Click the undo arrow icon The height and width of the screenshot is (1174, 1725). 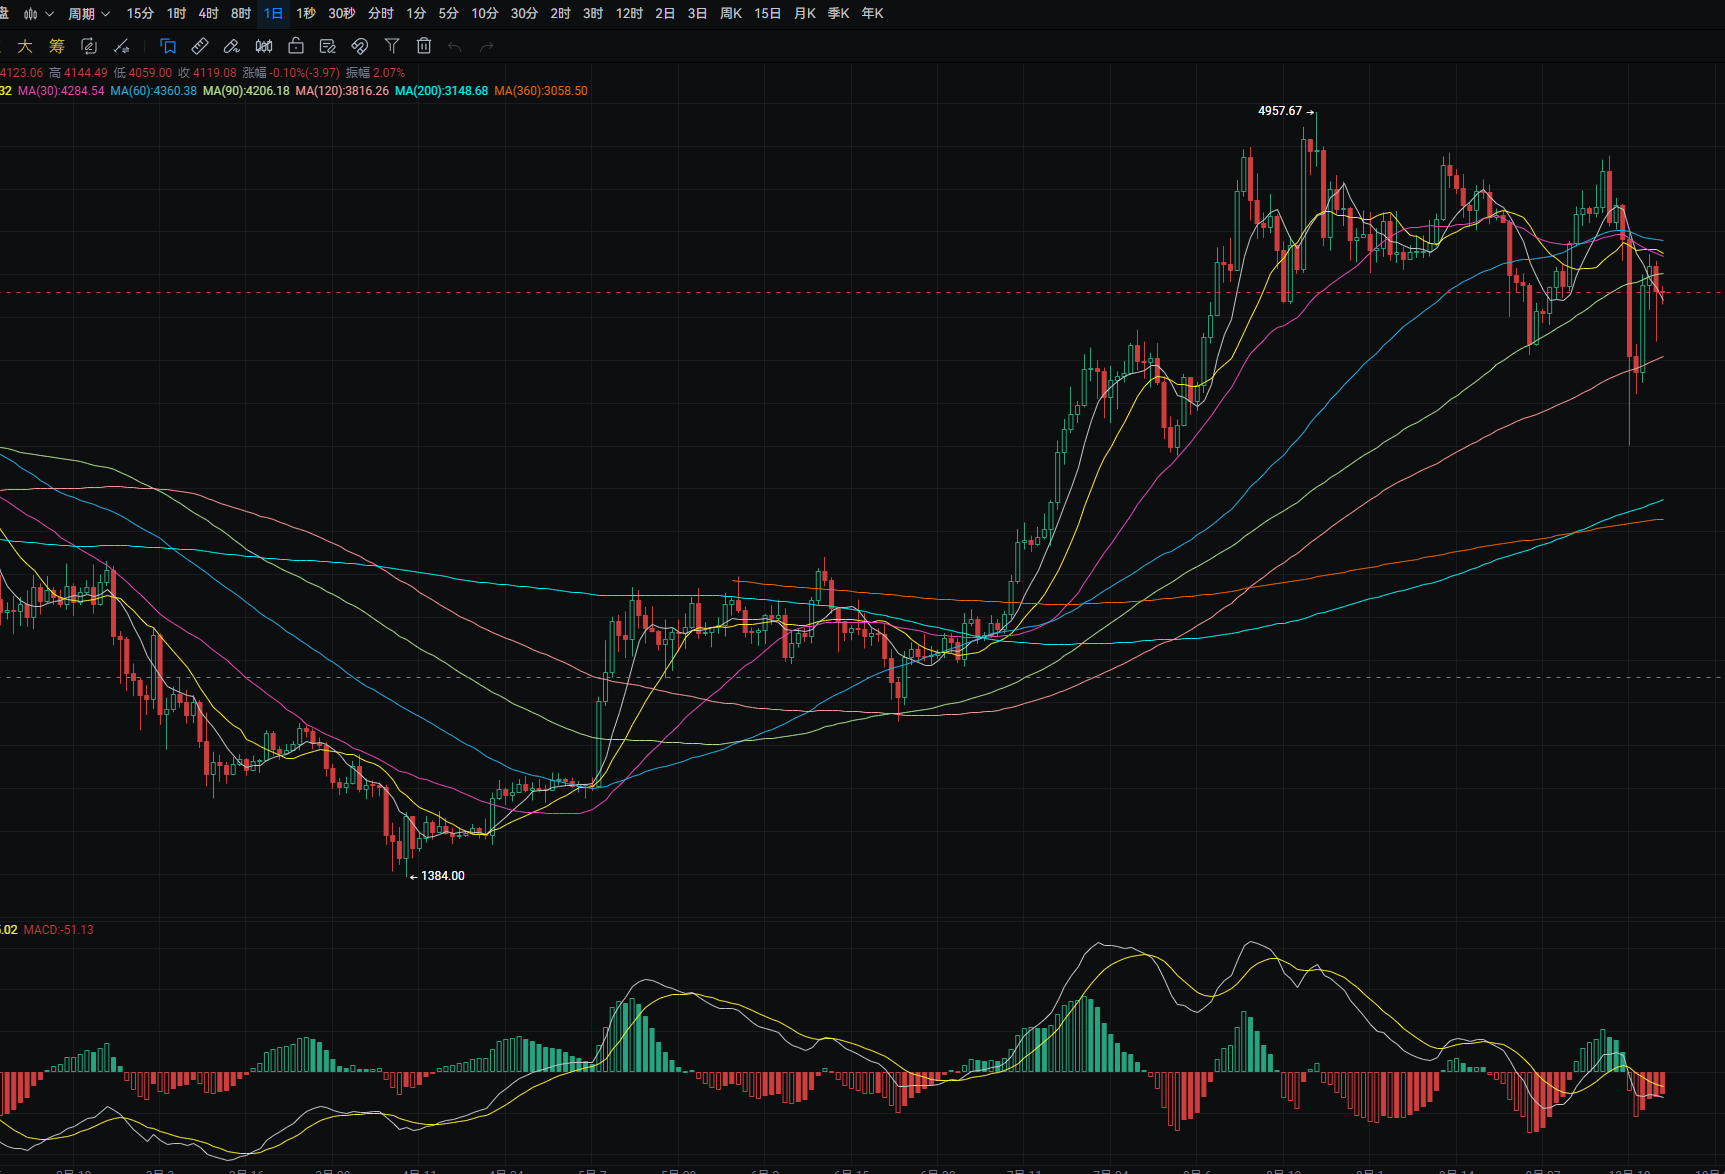pyautogui.click(x=455, y=47)
